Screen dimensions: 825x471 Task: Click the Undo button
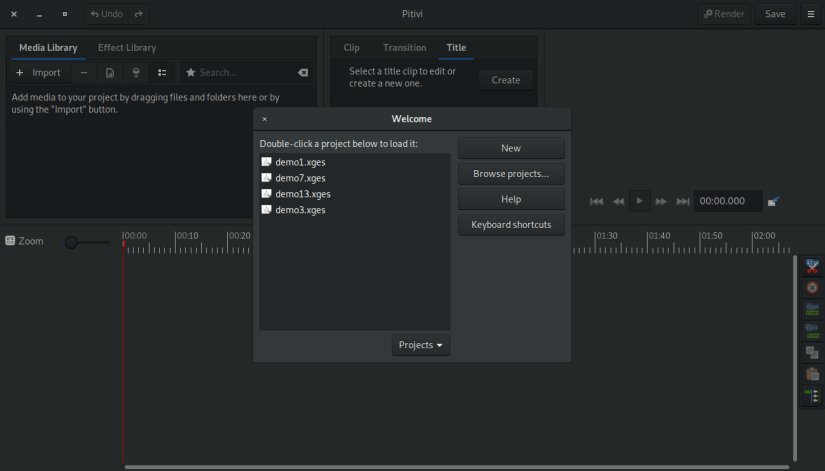(107, 14)
